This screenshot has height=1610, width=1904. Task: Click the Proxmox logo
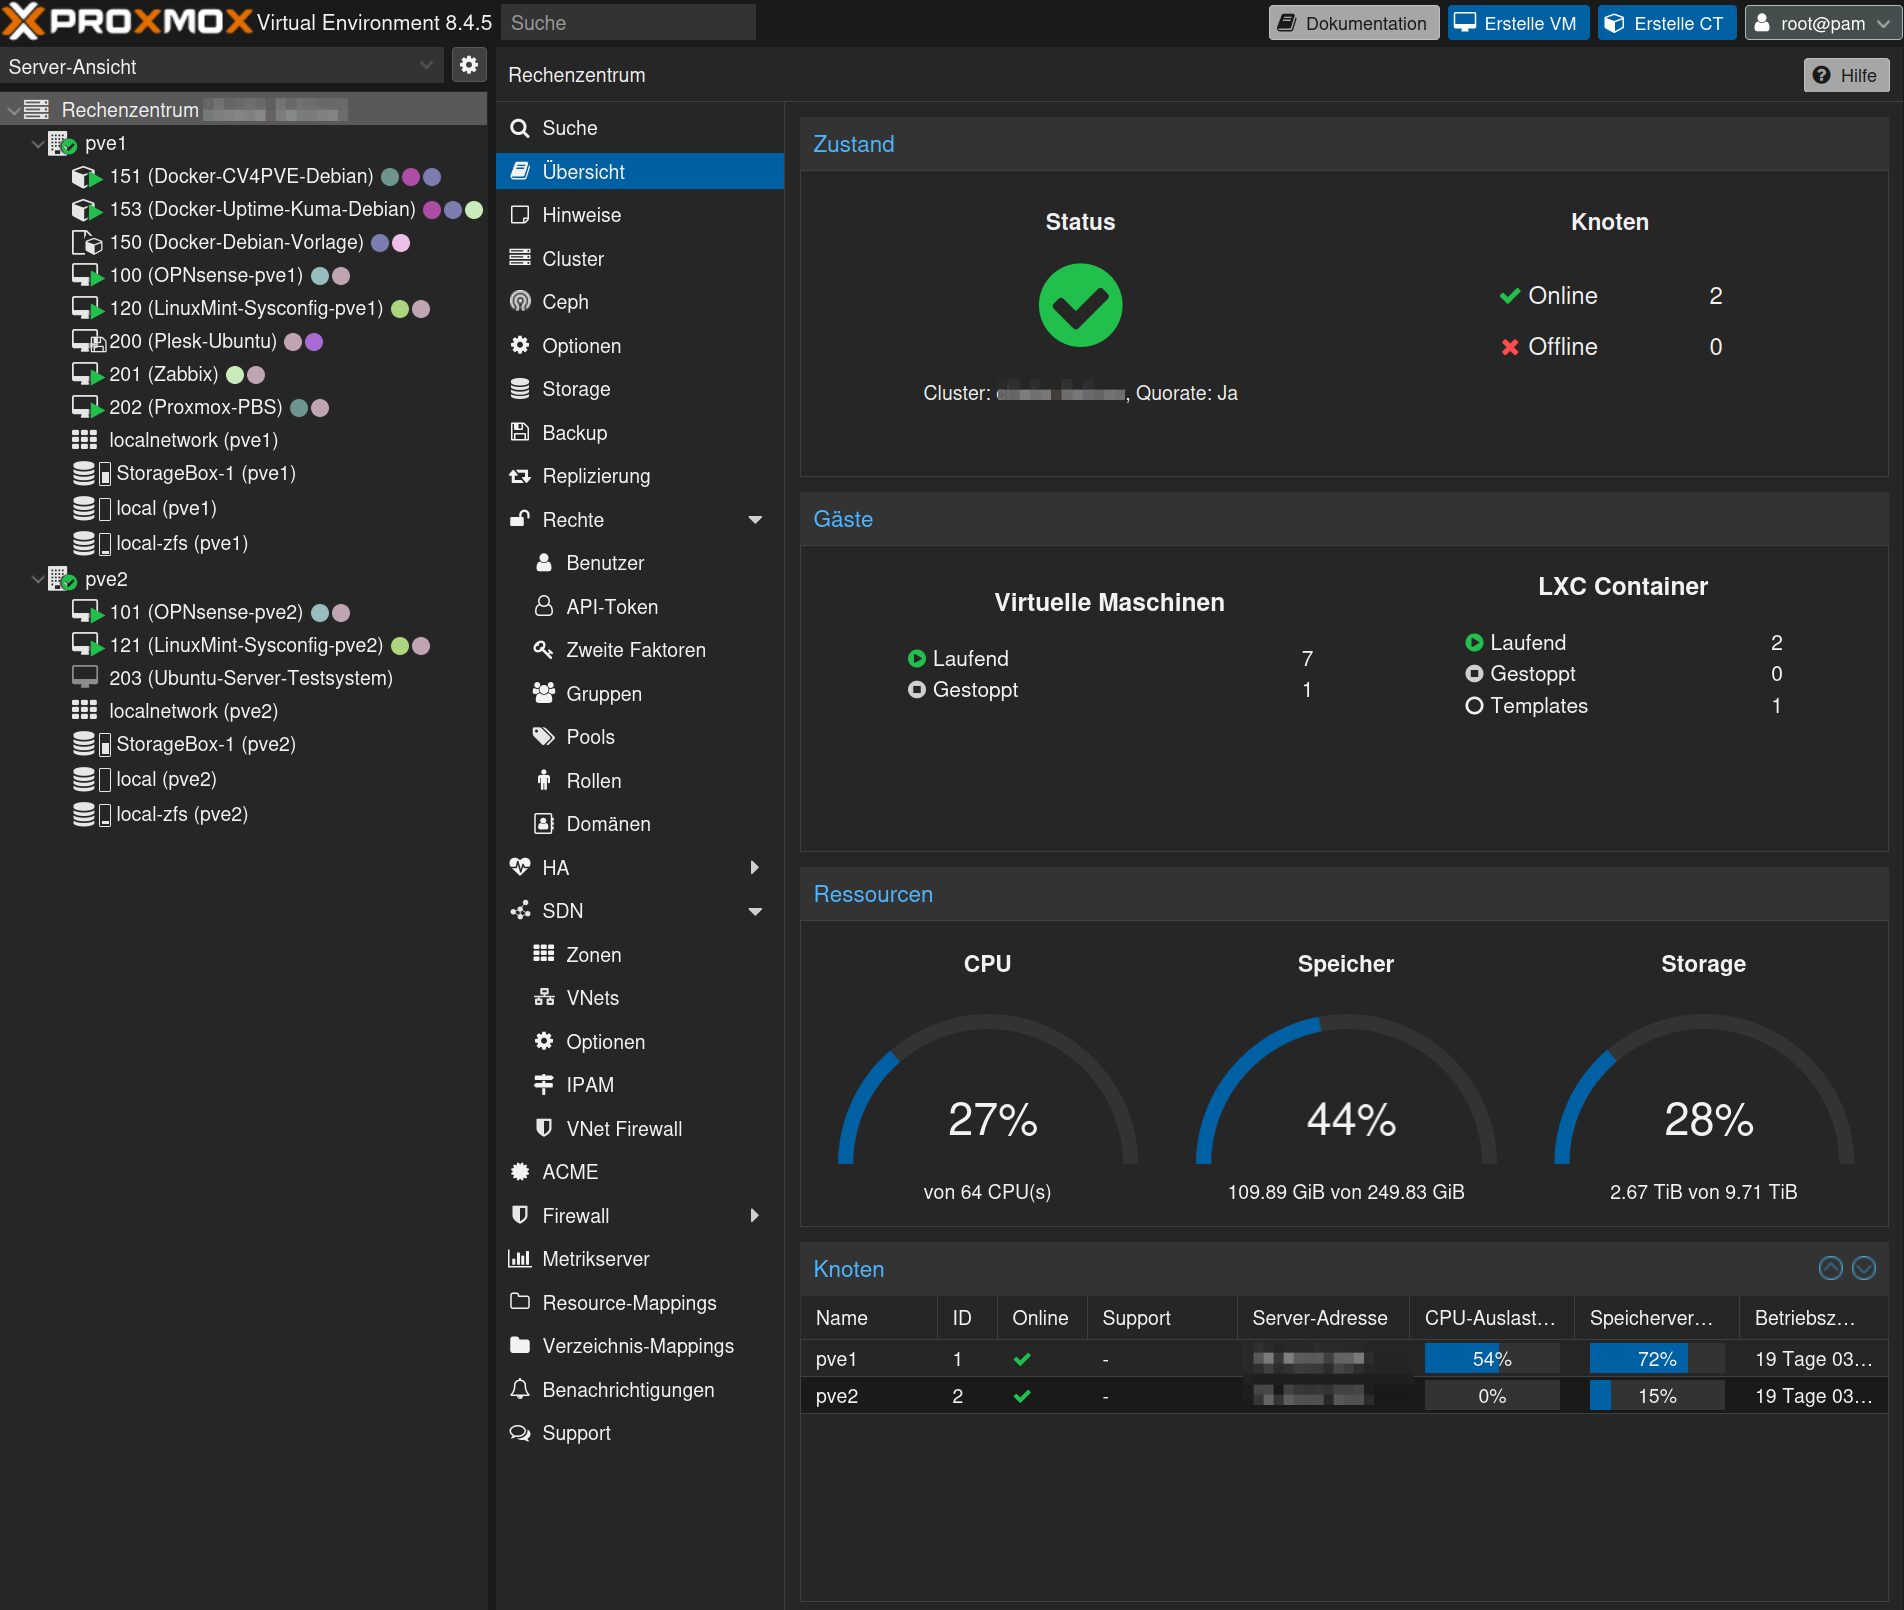127,22
